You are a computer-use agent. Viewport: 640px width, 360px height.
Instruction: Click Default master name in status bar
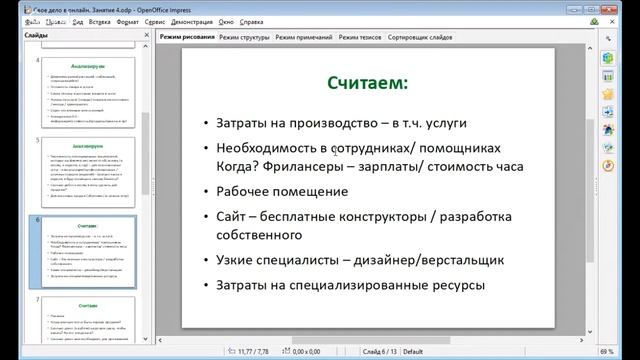pos(413,351)
